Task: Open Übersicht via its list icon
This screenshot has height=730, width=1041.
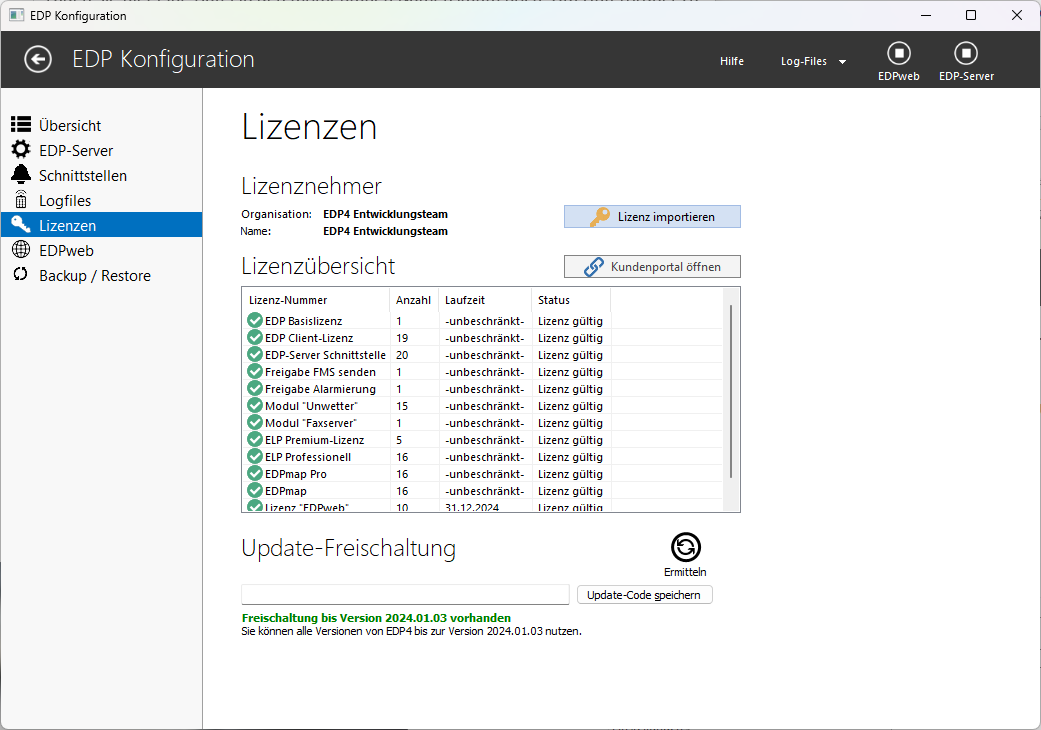Action: click(21, 125)
